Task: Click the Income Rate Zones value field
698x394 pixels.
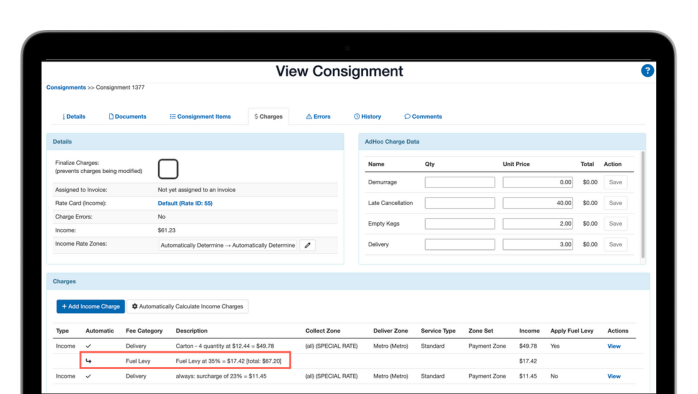Action: click(x=227, y=245)
